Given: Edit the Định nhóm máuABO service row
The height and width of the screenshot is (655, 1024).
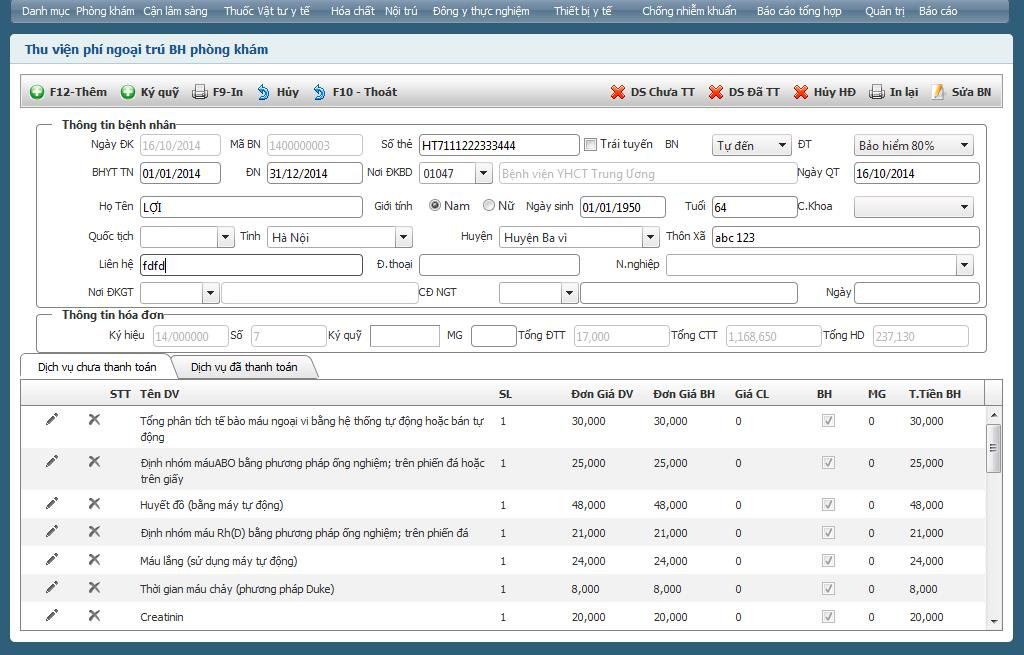Looking at the screenshot, I should pyautogui.click(x=52, y=461).
